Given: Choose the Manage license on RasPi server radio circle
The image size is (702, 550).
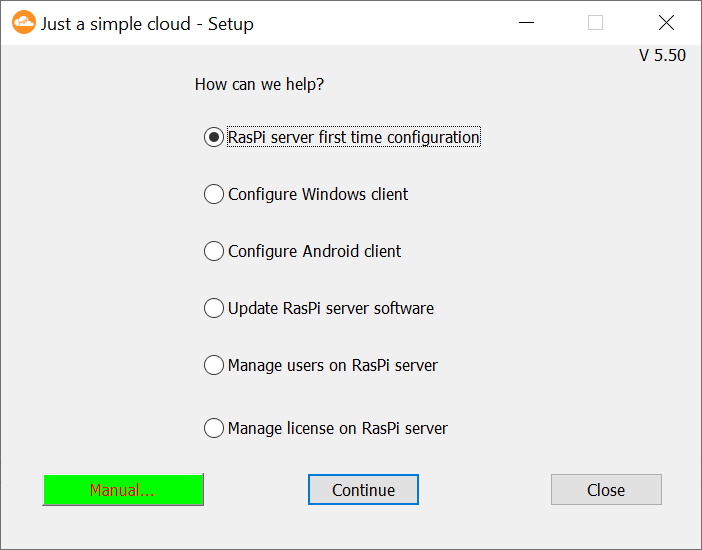Looking at the screenshot, I should [x=214, y=429].
